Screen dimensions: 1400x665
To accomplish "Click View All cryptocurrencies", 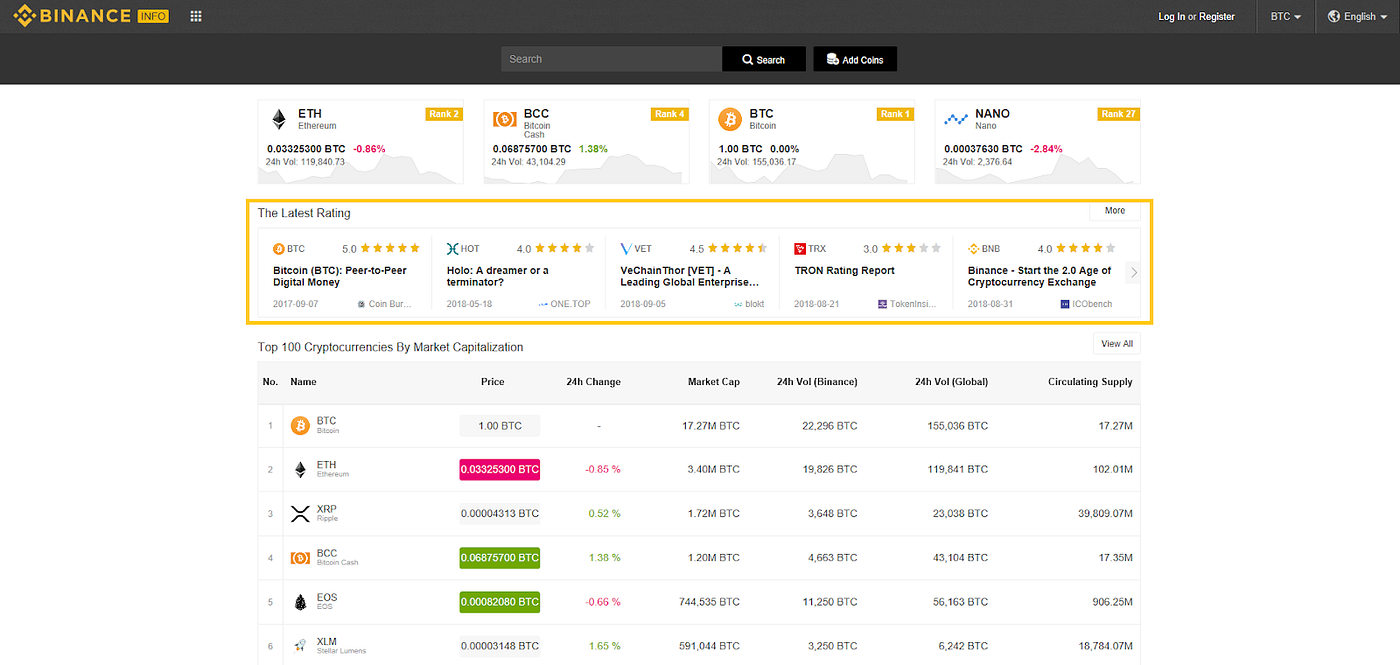I will (1116, 343).
